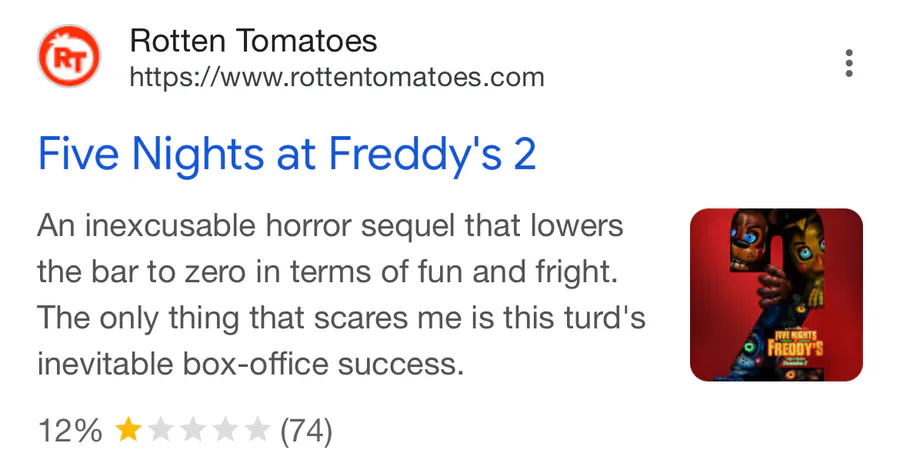
Task: Click the Rotten Tomatoes site name
Action: [x=253, y=41]
